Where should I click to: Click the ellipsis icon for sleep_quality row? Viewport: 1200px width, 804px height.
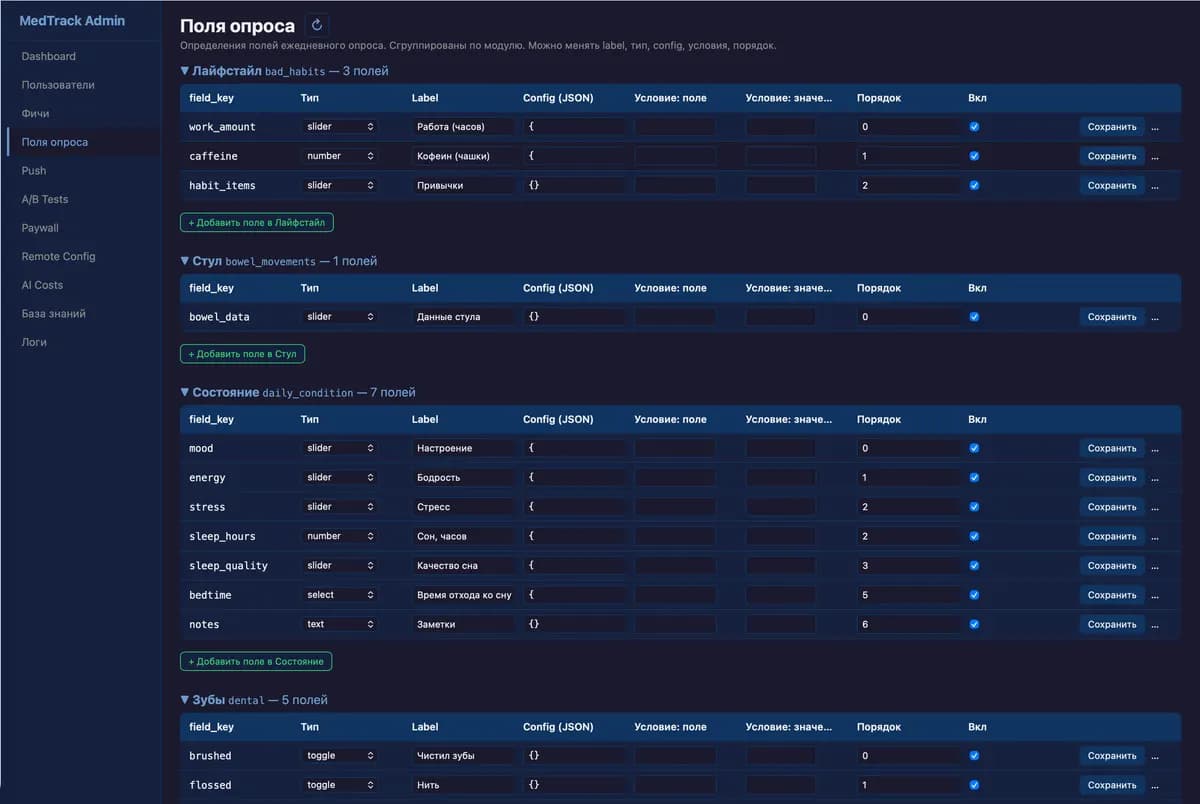point(1155,566)
